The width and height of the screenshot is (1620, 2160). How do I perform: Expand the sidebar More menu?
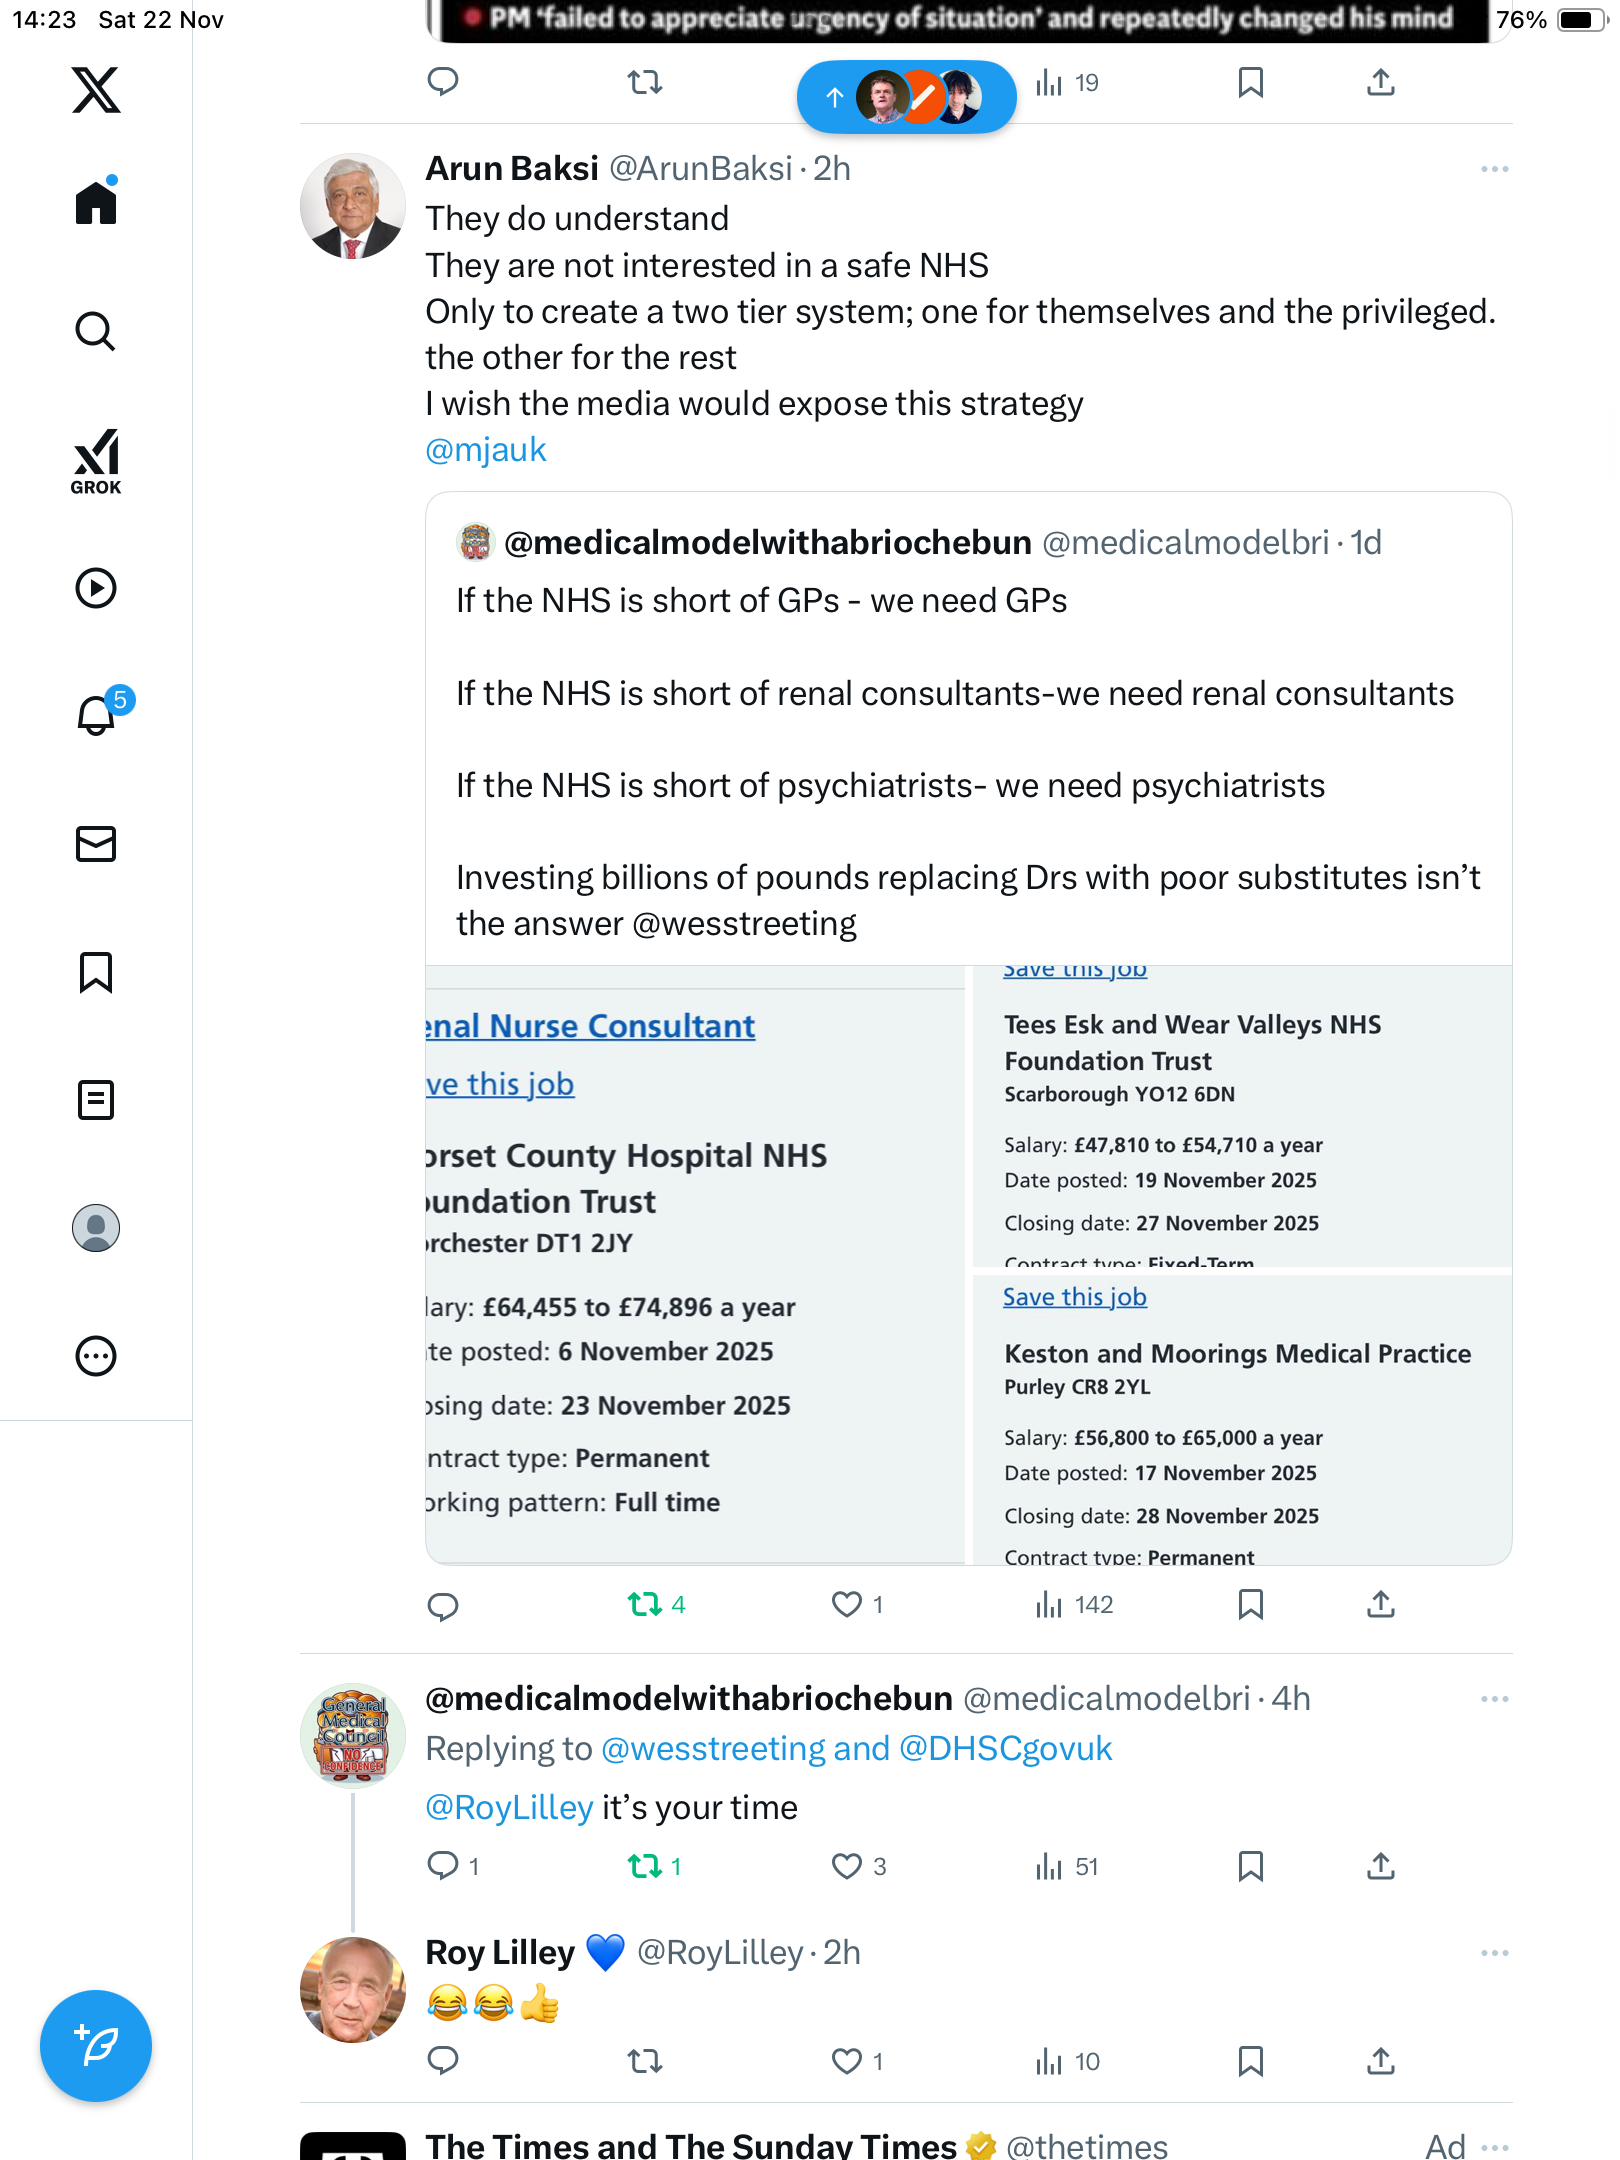tap(96, 1356)
